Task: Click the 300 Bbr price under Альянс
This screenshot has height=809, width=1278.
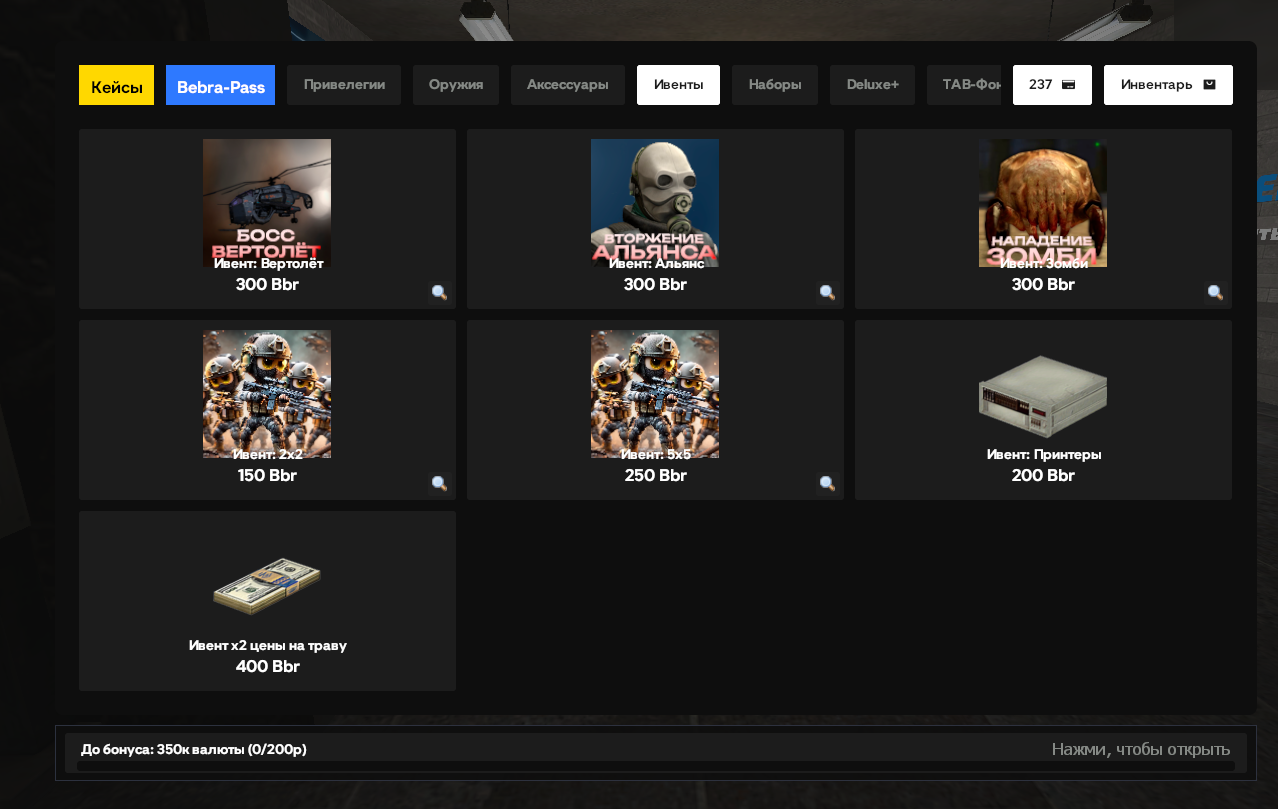Action: point(655,285)
